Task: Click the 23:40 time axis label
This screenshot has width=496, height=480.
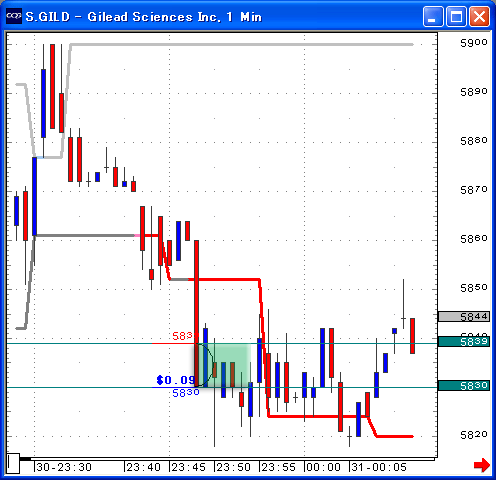Action: (144, 467)
